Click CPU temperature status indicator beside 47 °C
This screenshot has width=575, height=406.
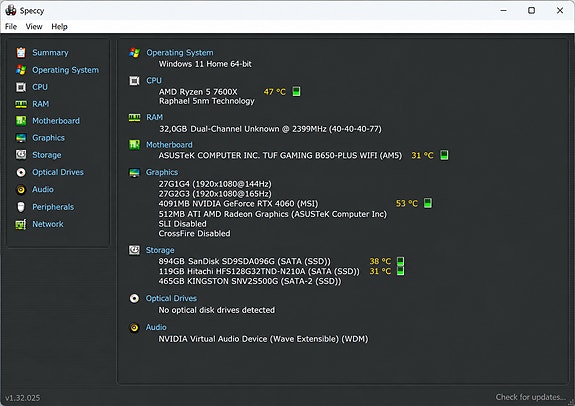(x=296, y=91)
